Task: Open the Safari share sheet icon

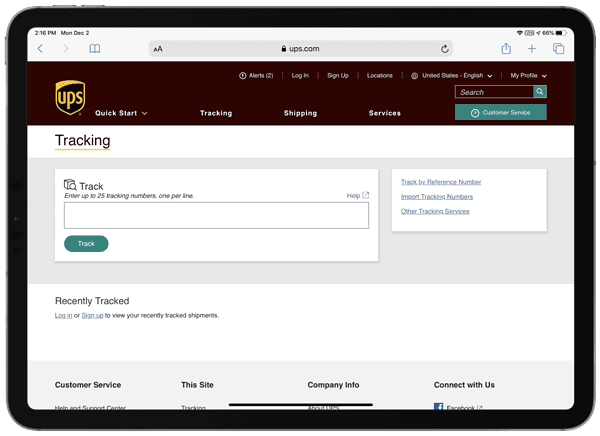Action: pos(506,48)
